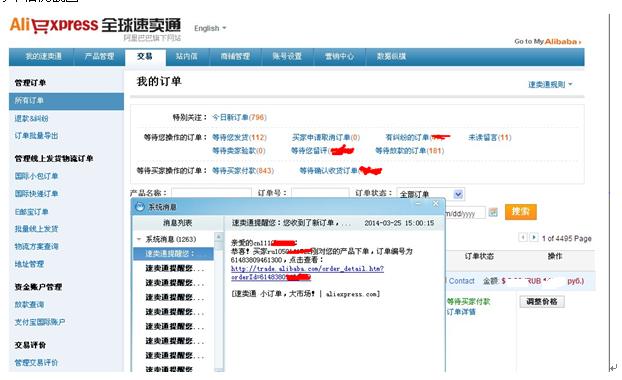The width and height of the screenshot is (622, 380).
Task: Go to next page arrow
Action: tap(534, 237)
